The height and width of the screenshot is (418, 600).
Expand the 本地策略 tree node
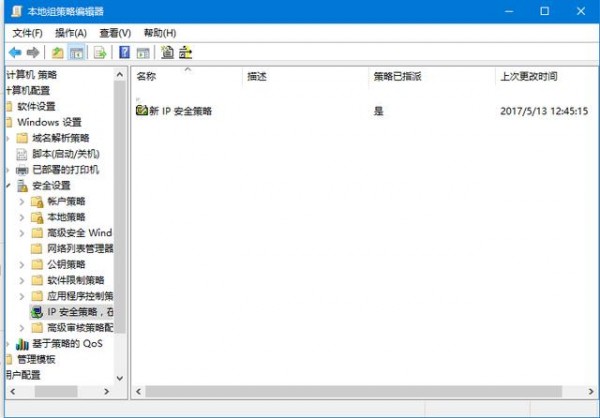click(x=23, y=217)
